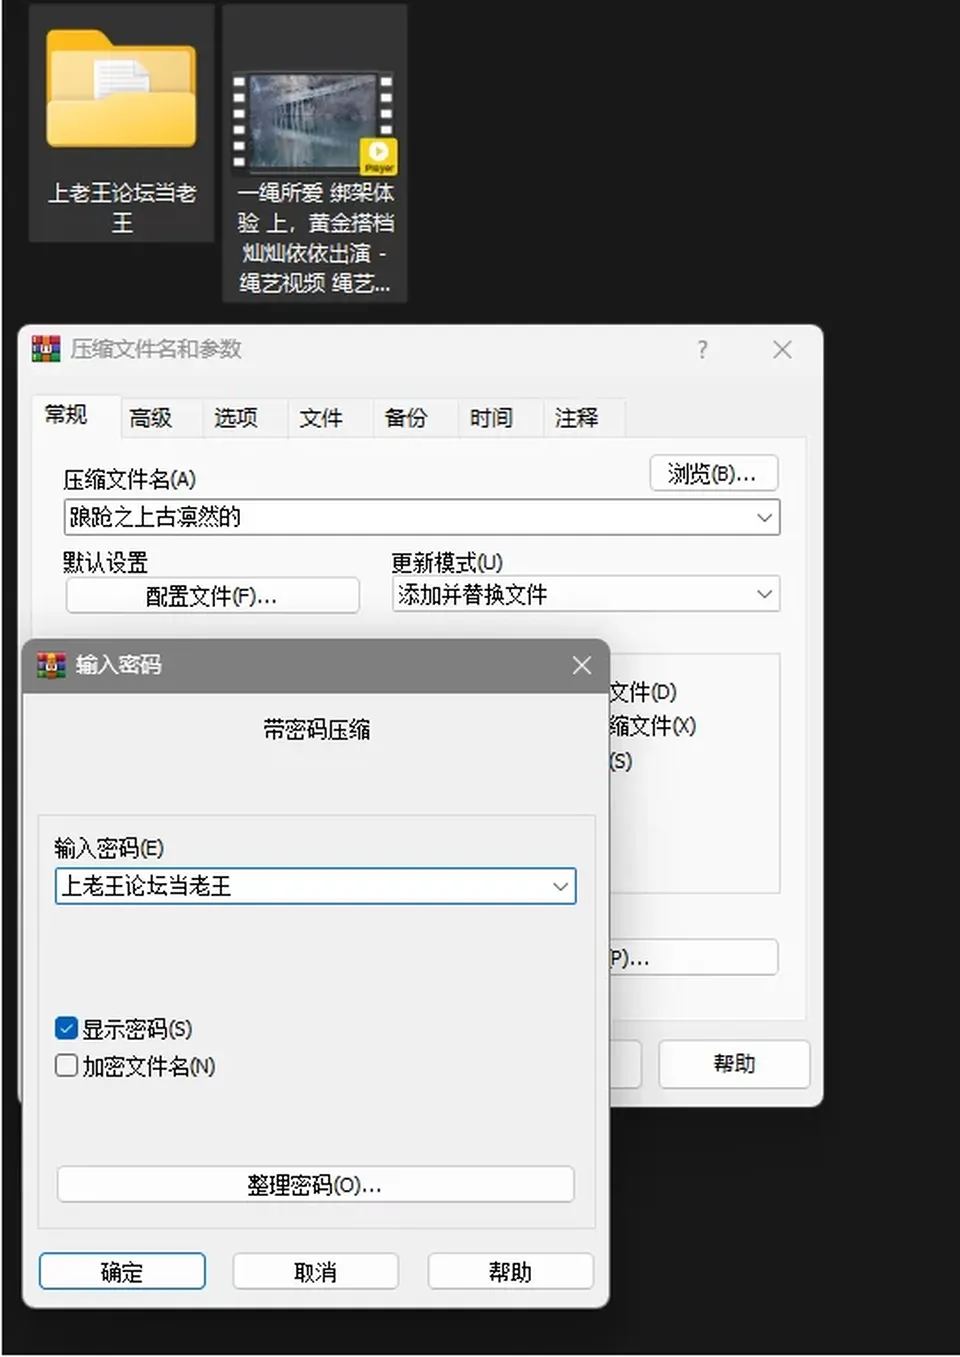Click 帮助 in the 压缩文件名和参数 window

click(734, 1064)
